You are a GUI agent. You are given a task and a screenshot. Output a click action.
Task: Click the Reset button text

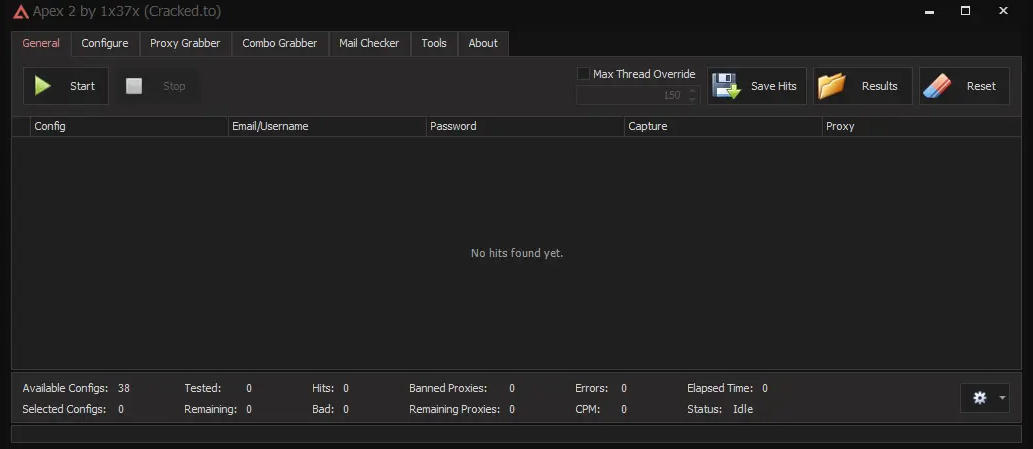click(x=981, y=86)
